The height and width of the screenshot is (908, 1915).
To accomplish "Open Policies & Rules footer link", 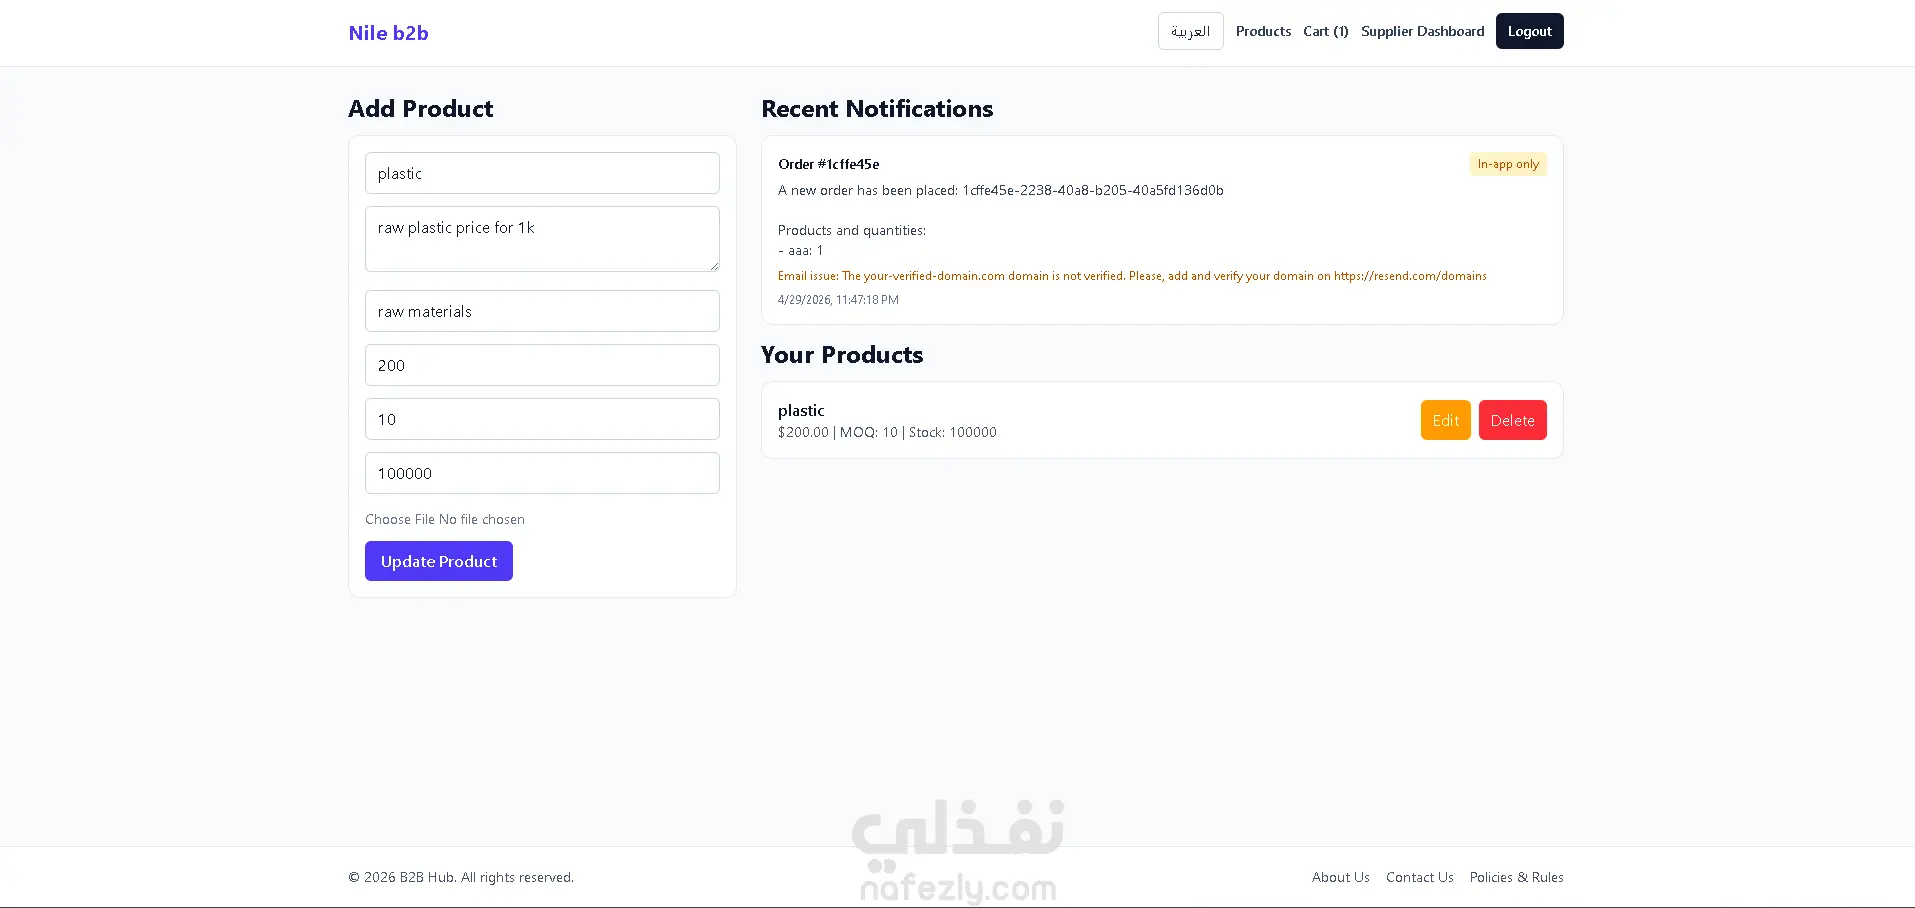I will 1516,877.
